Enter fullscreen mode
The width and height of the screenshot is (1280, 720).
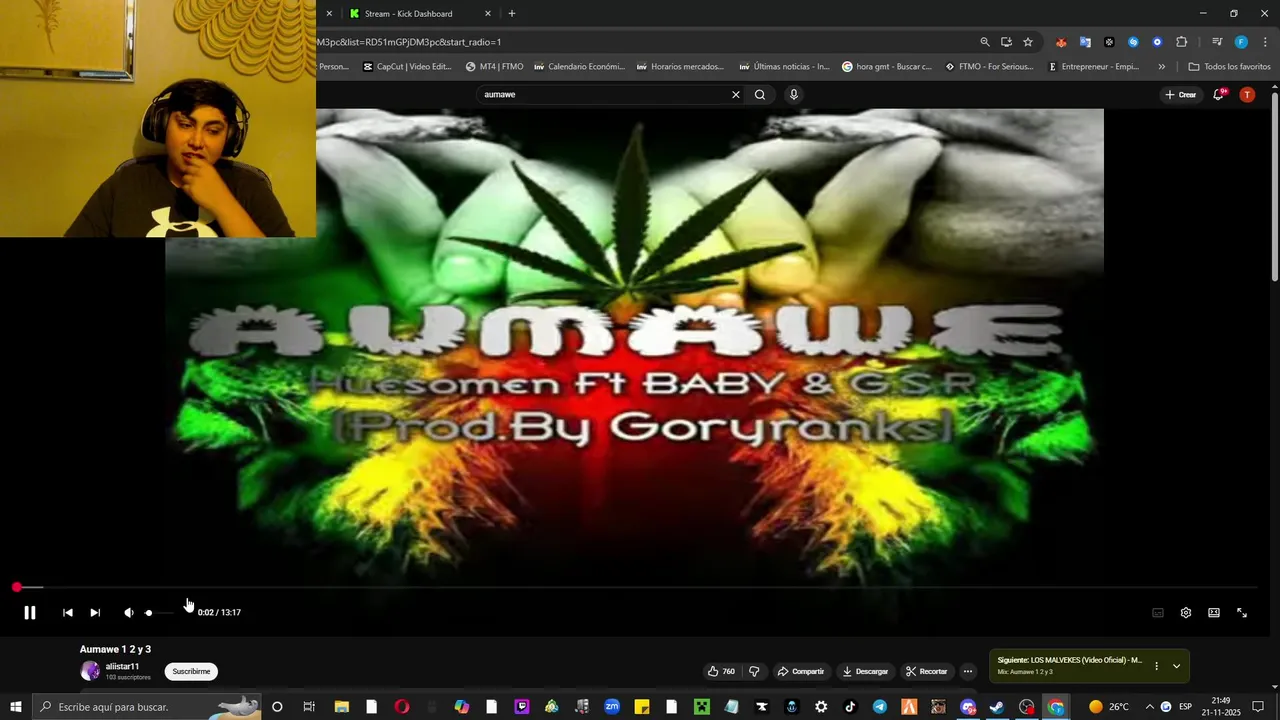click(x=1242, y=613)
